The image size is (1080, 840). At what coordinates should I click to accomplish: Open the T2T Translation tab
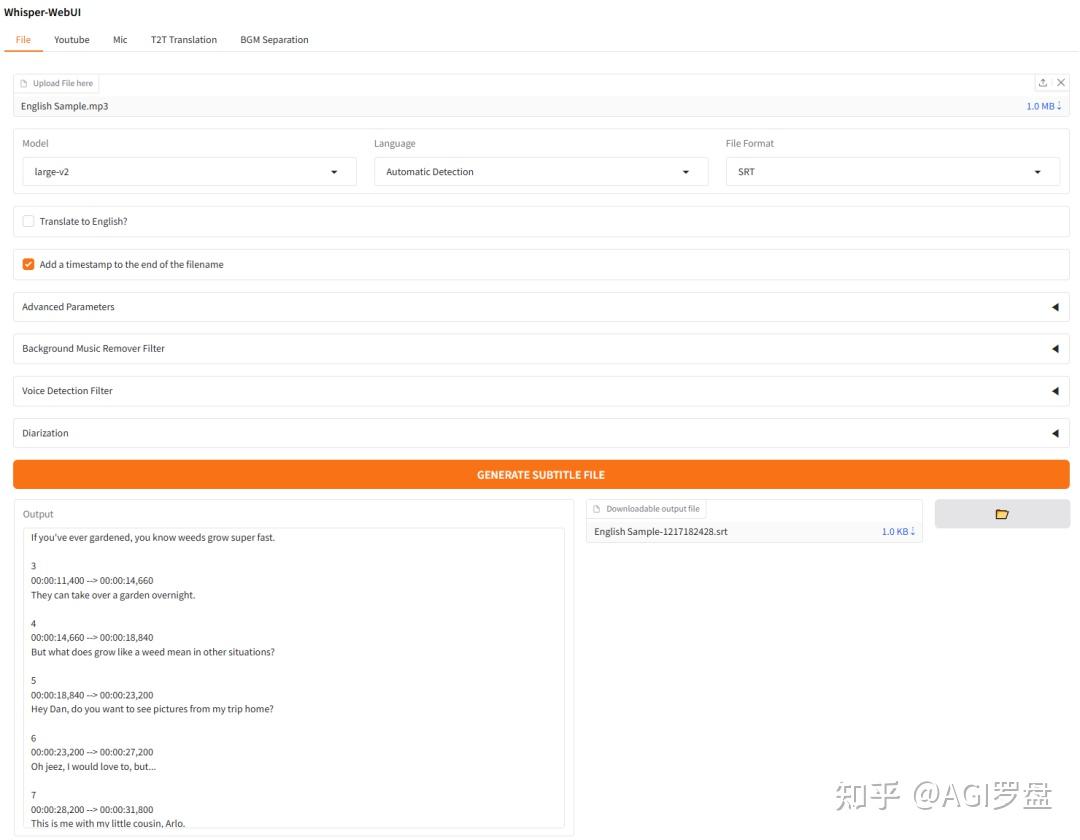tap(184, 40)
